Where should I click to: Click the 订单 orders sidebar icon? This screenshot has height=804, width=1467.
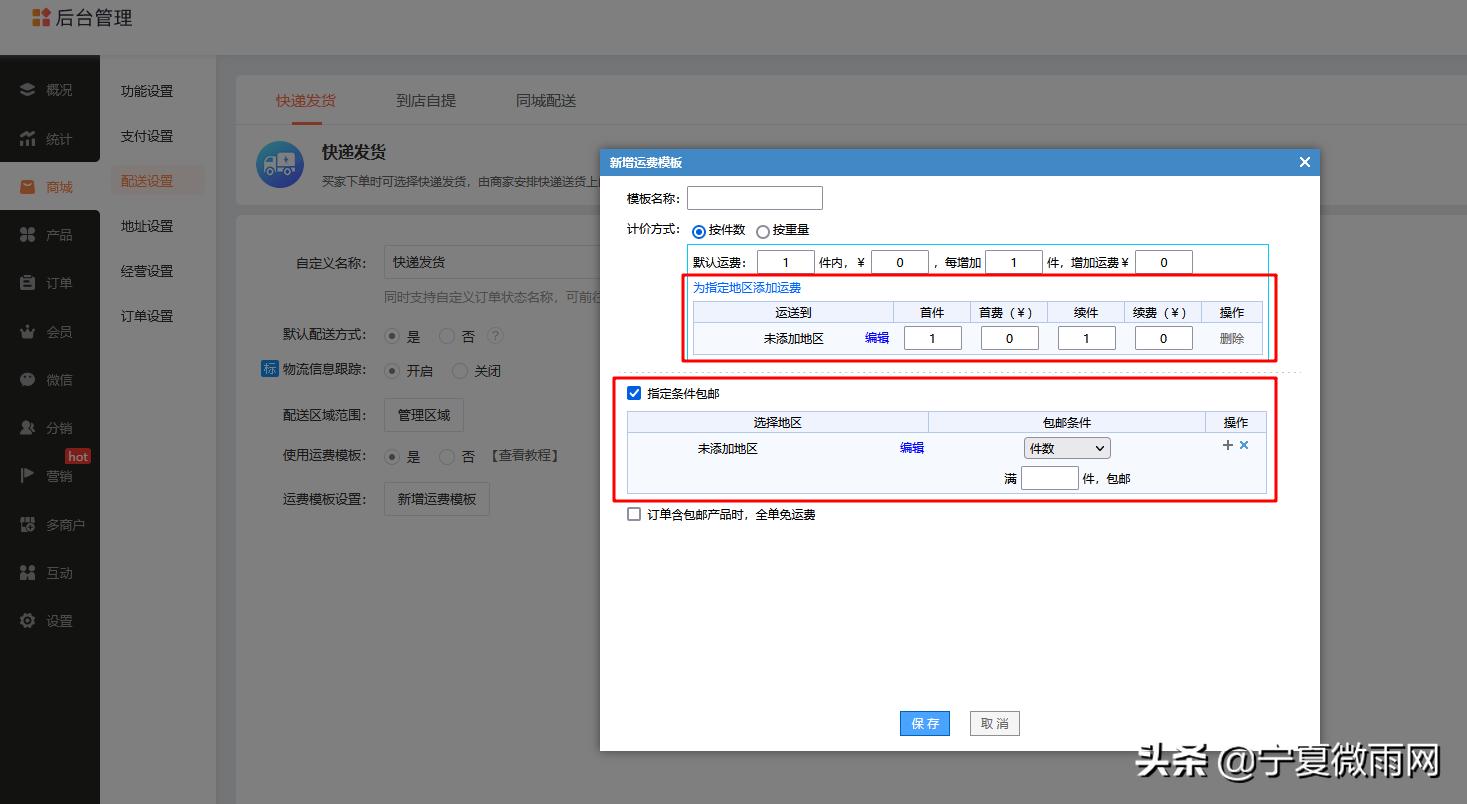50,282
